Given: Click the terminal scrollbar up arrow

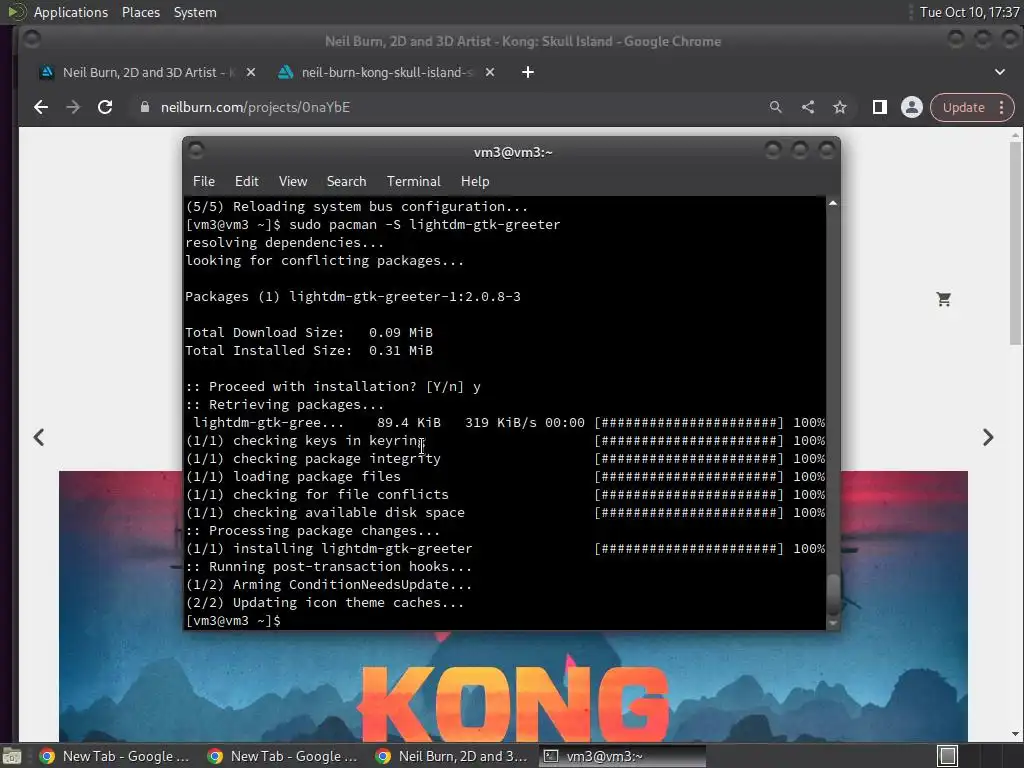Looking at the screenshot, I should (x=833, y=203).
